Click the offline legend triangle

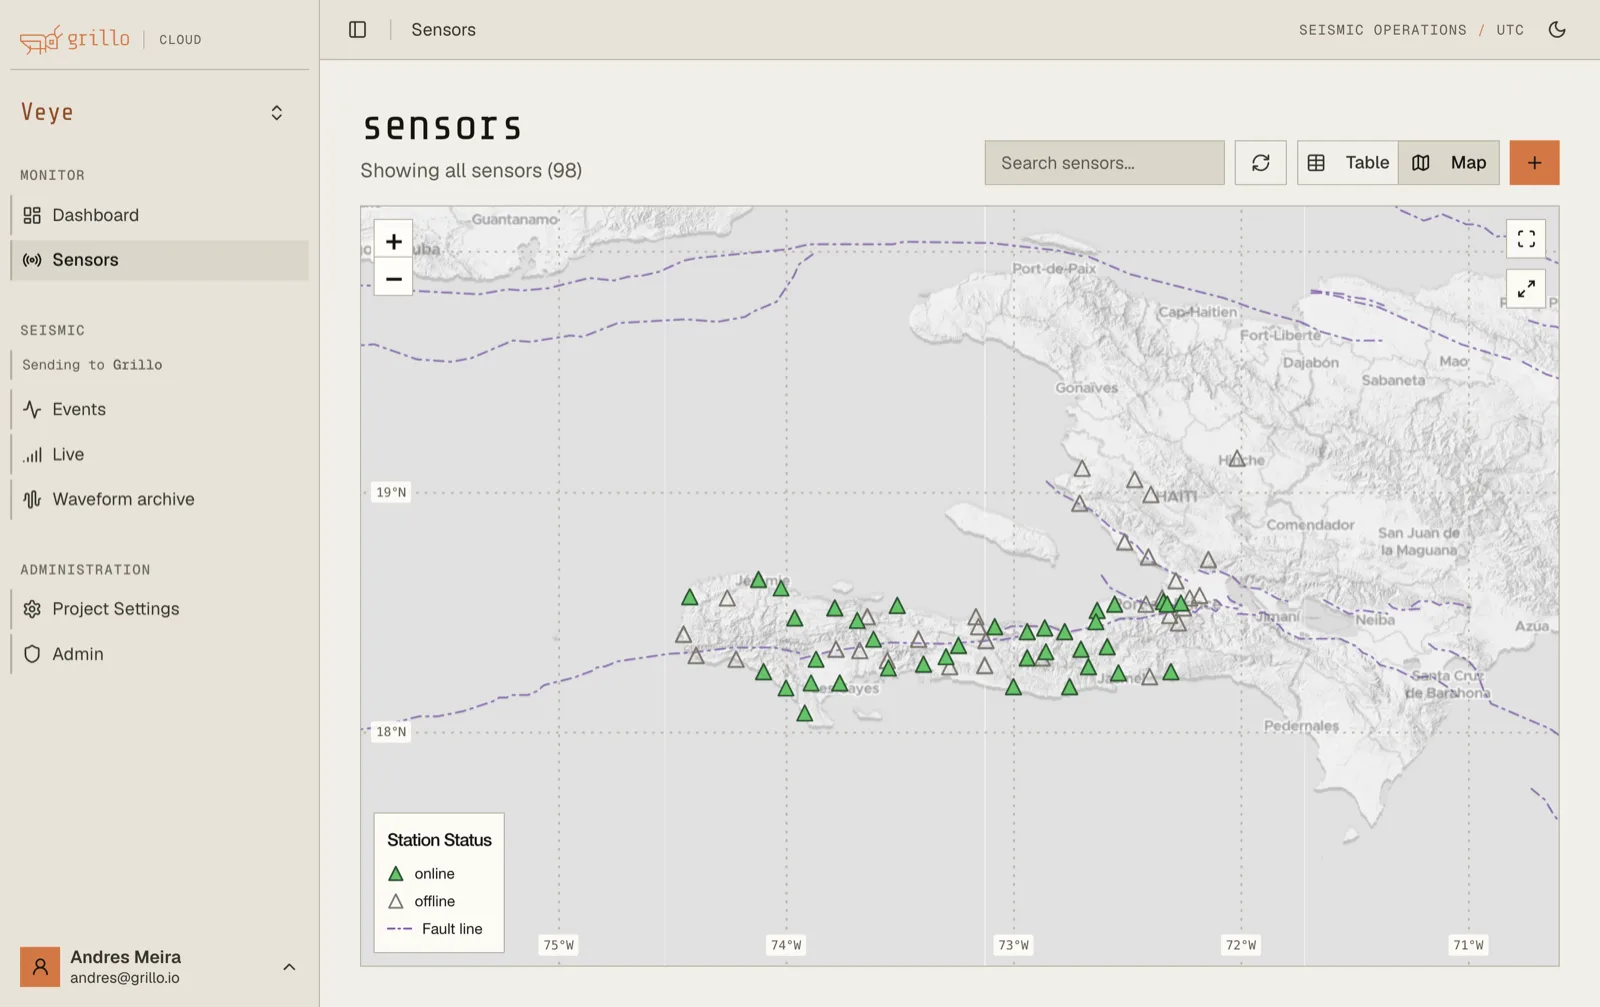(x=396, y=901)
